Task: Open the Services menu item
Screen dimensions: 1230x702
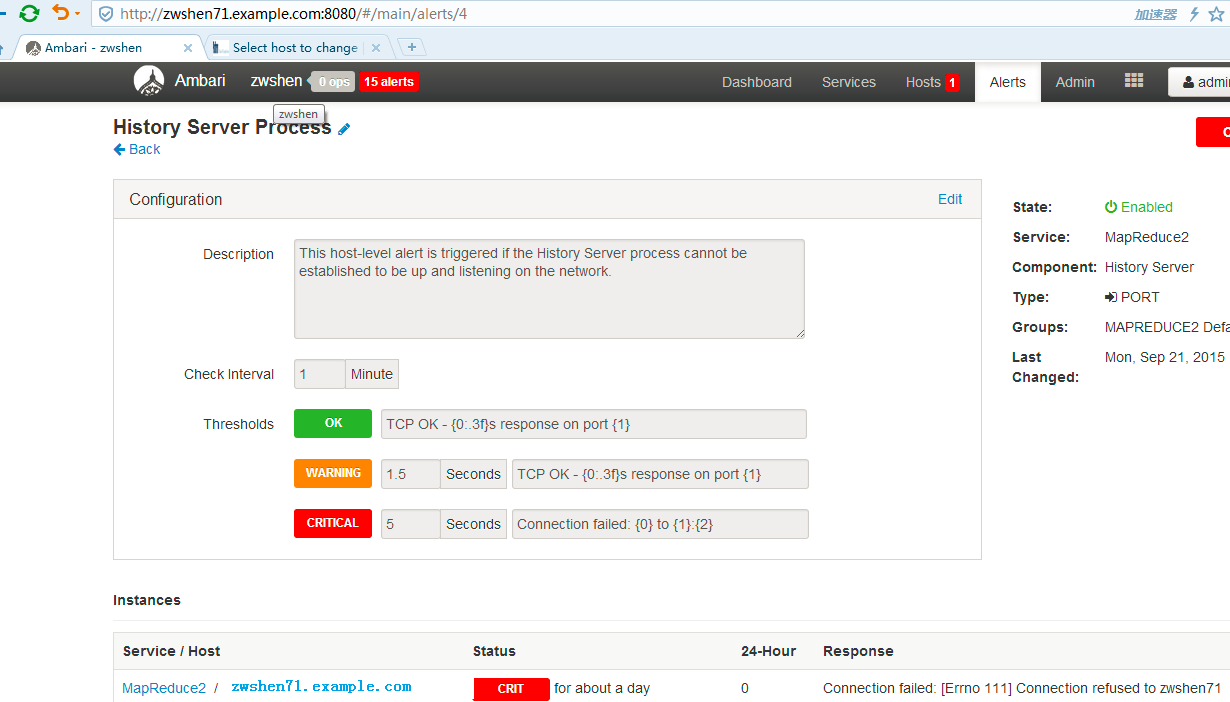Action: 849,82
